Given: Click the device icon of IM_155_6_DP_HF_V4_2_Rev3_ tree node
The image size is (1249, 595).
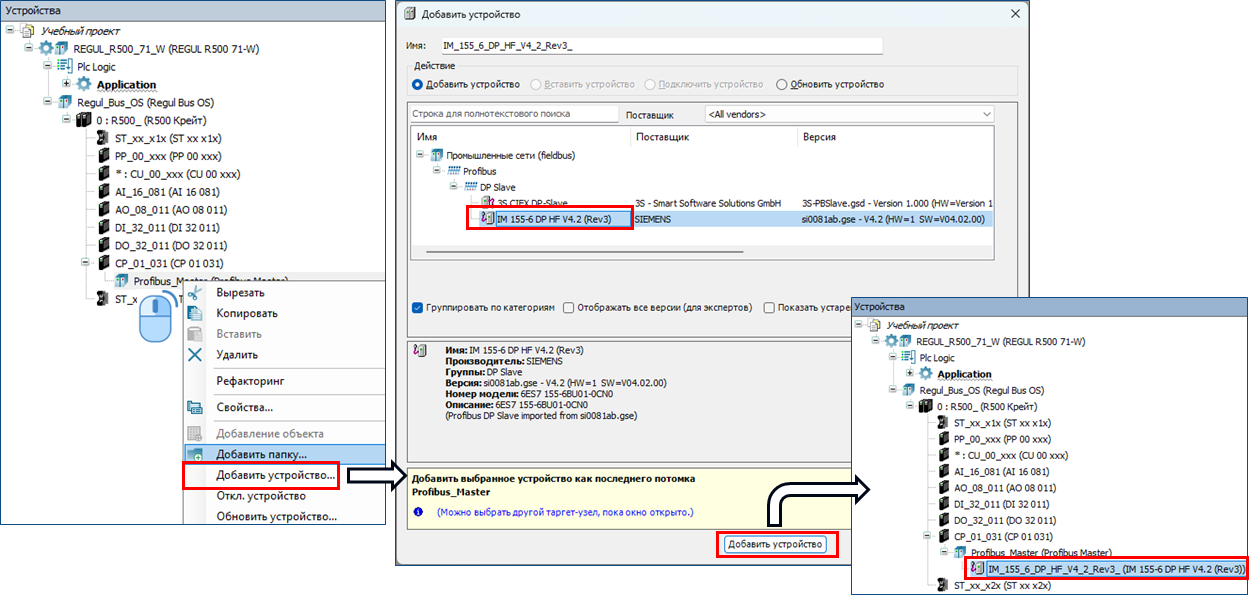Looking at the screenshot, I should (977, 568).
